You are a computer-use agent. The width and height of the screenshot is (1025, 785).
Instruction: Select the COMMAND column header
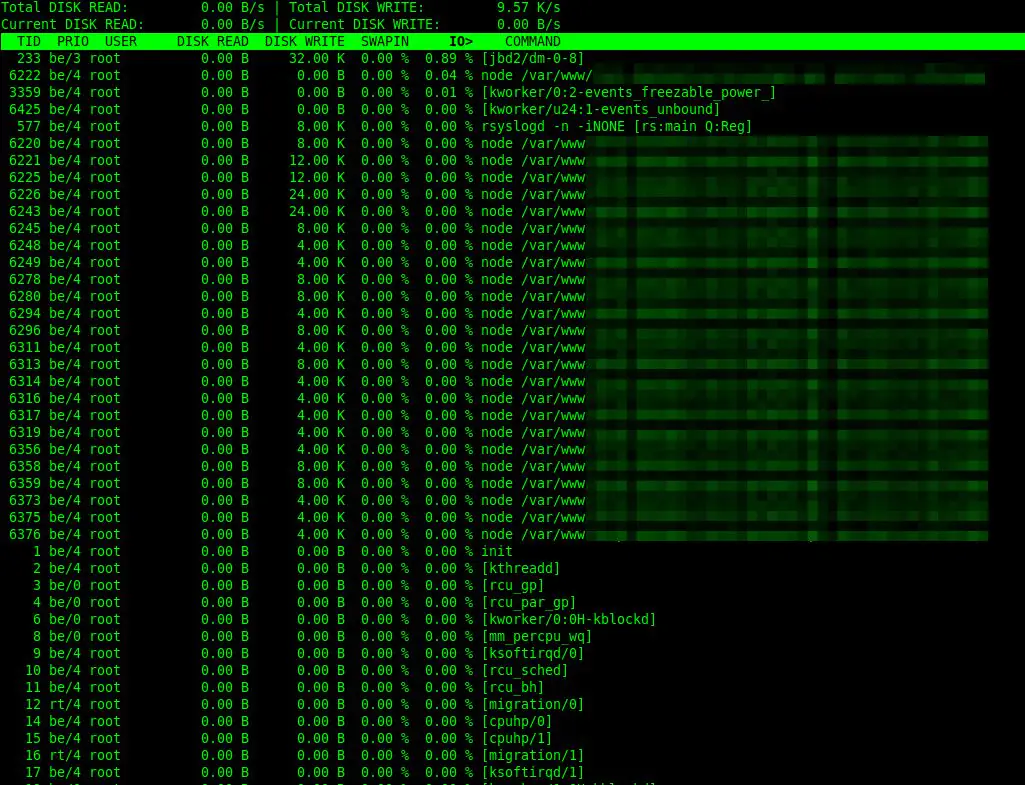click(532, 41)
